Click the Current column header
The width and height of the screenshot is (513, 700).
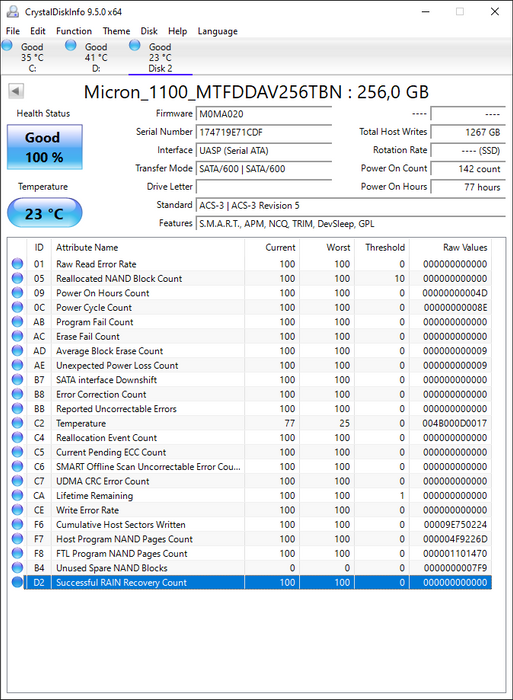click(272, 247)
